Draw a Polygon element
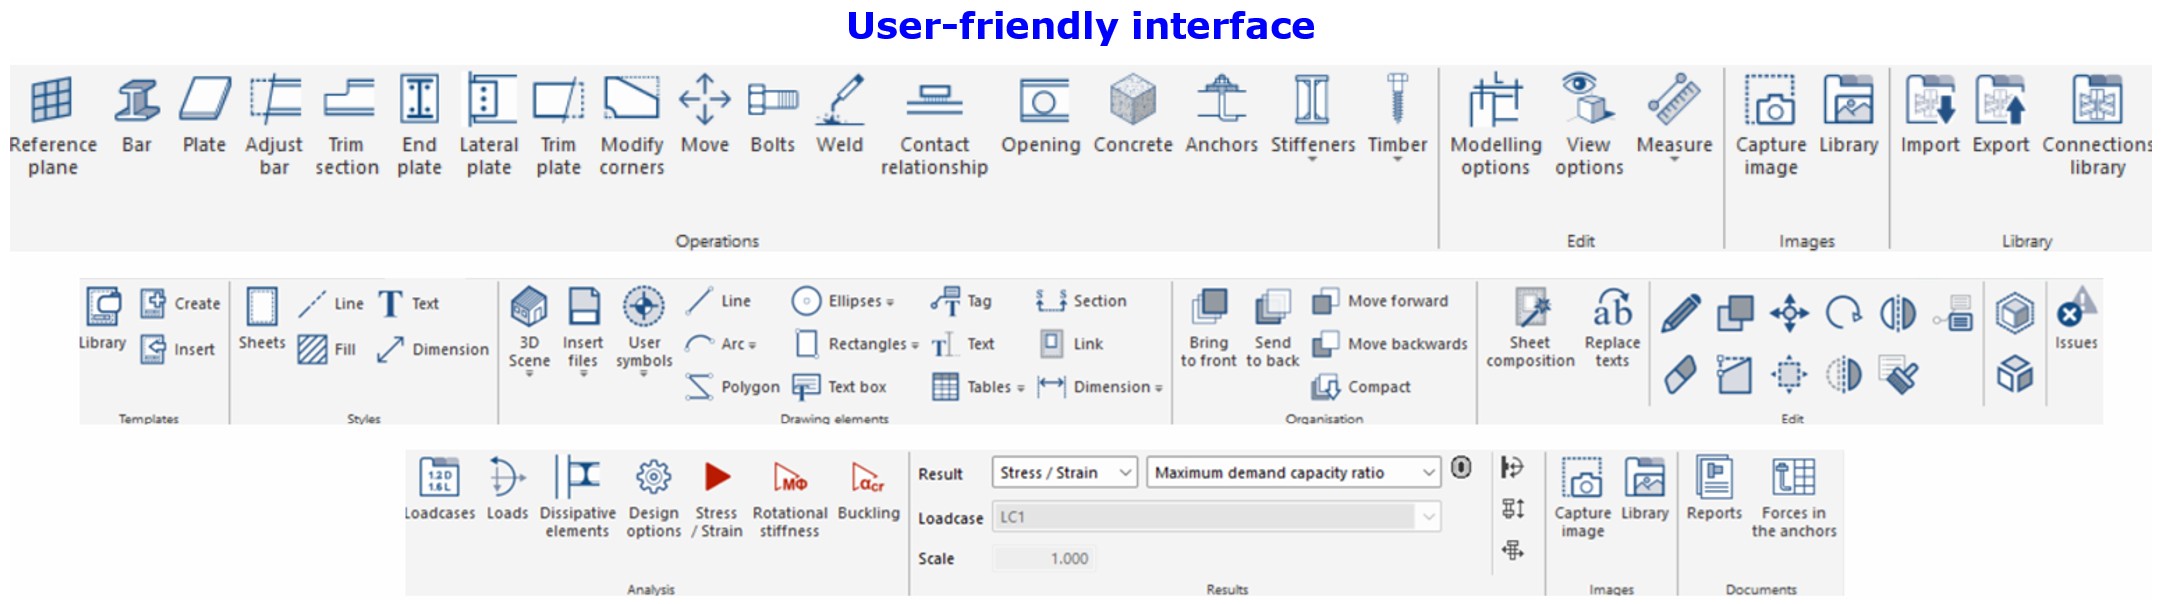 (732, 387)
